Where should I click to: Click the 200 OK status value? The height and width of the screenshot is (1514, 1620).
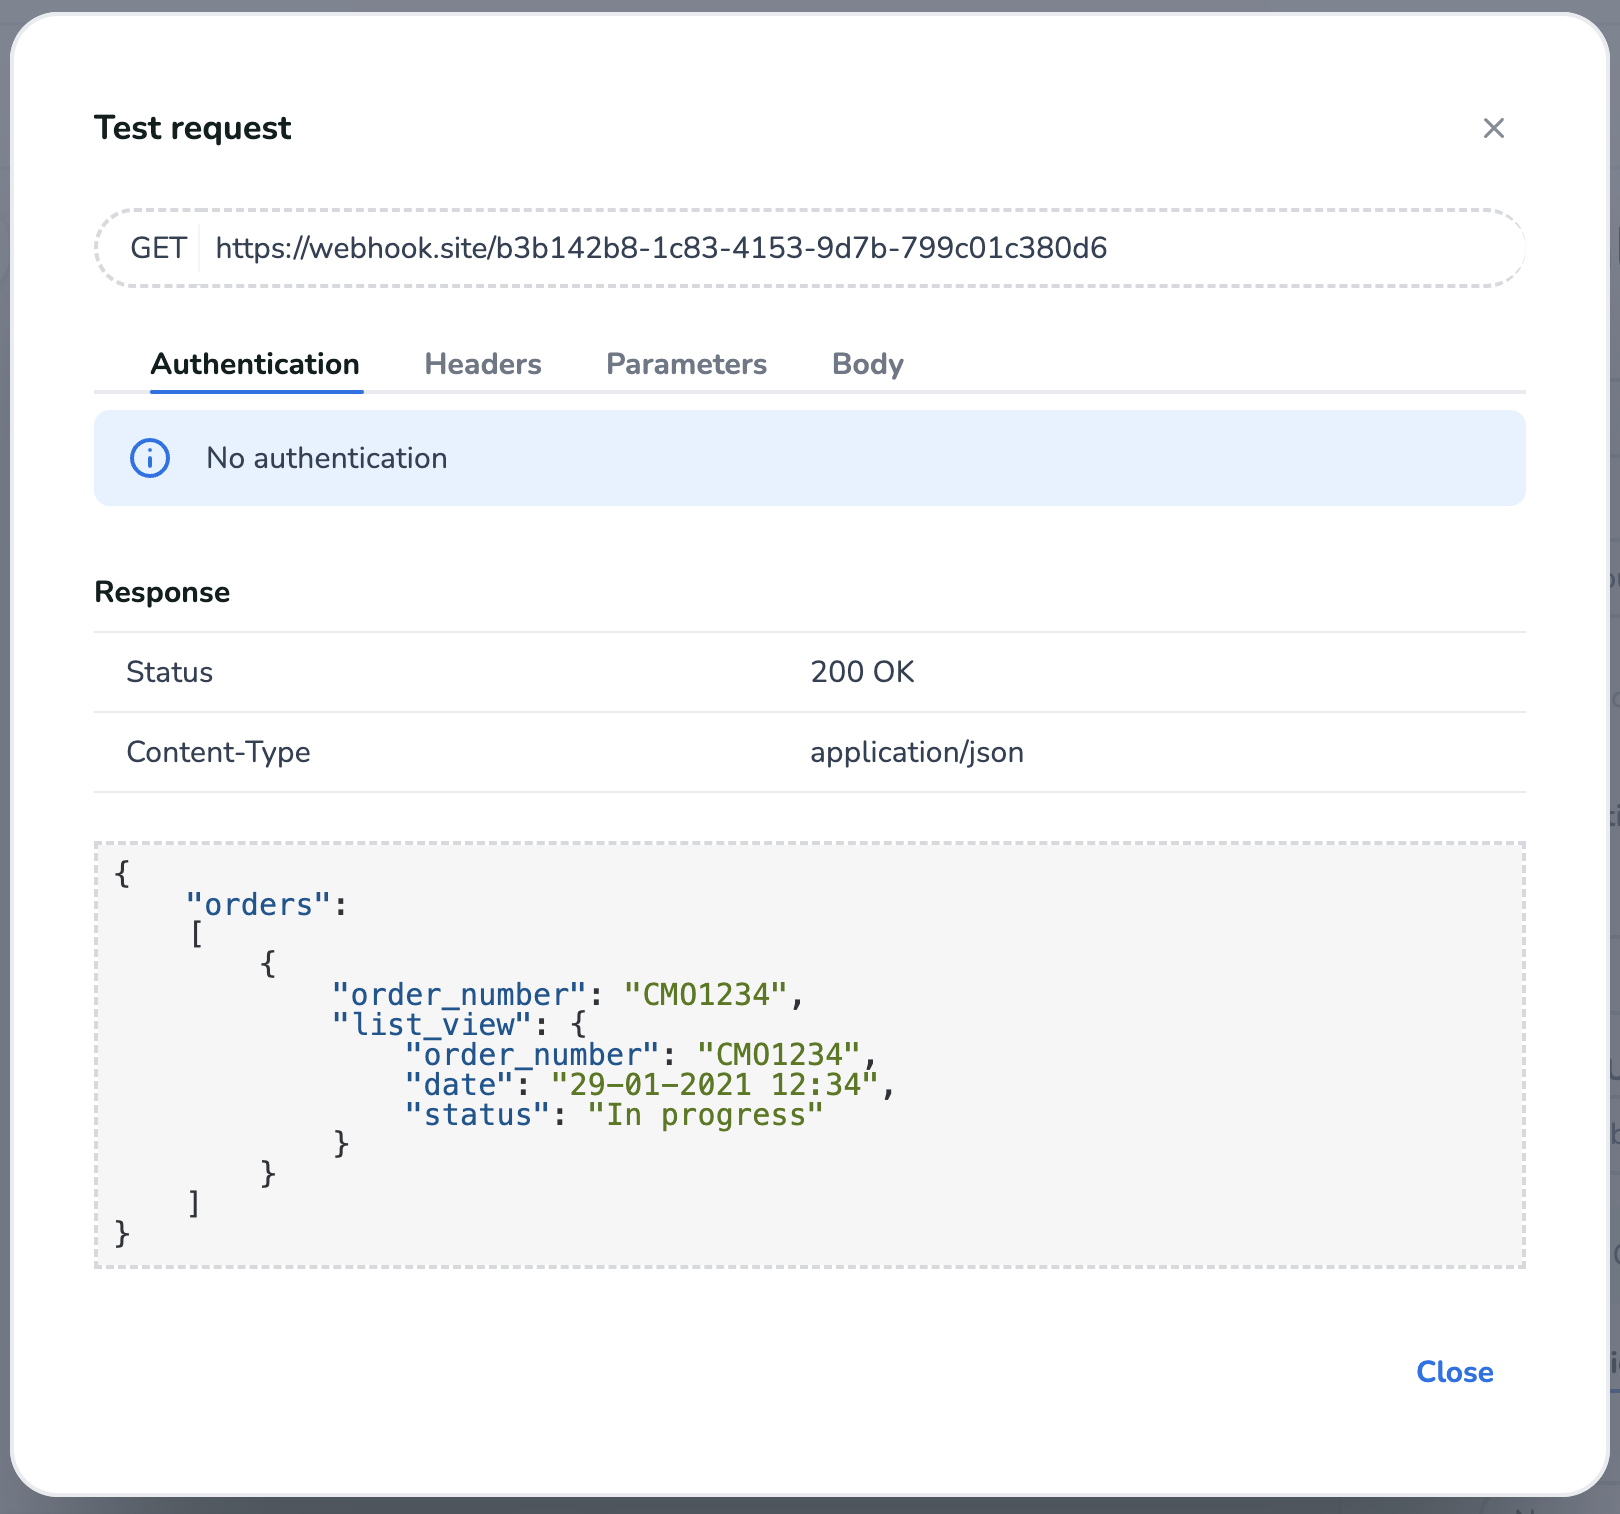[x=862, y=672]
